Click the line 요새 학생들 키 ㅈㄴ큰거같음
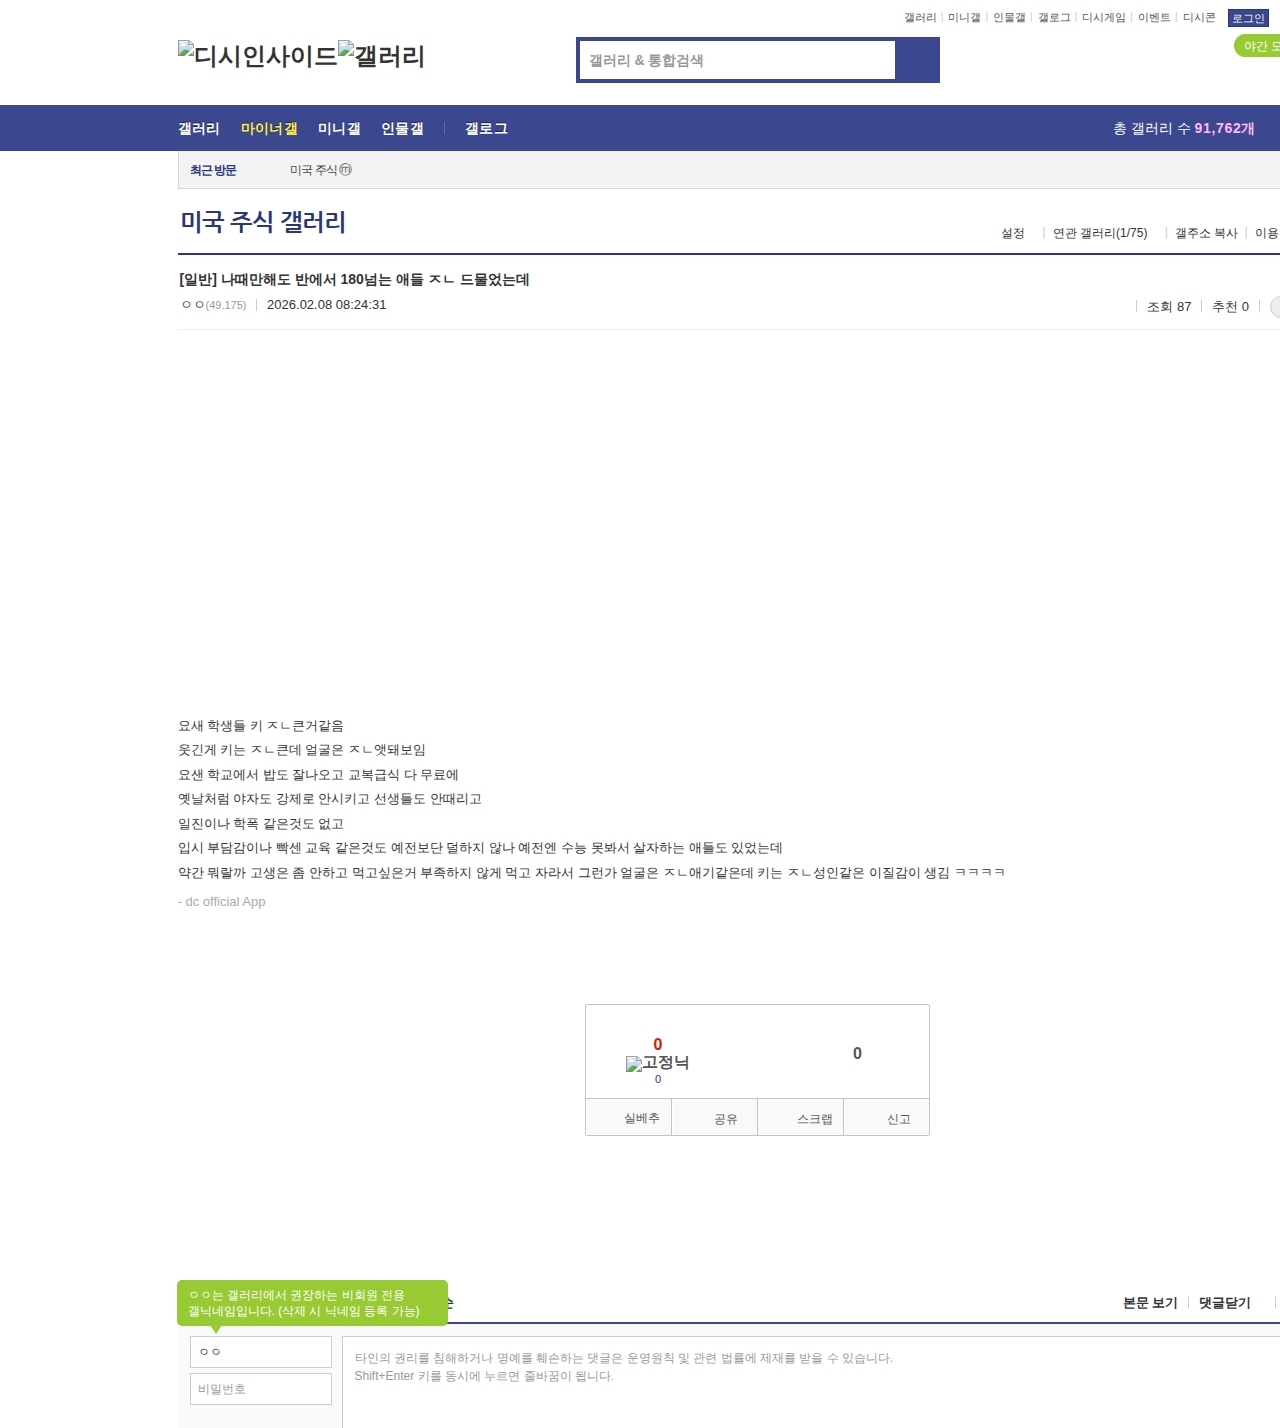 261,726
